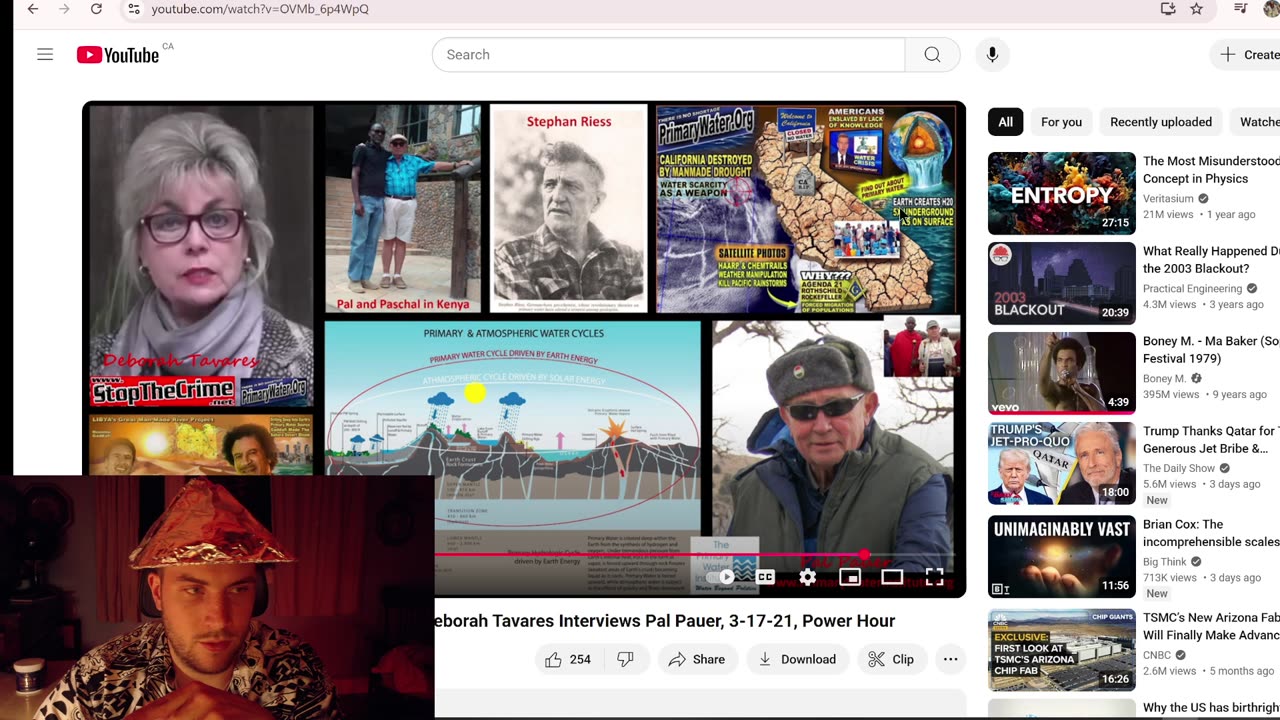Open TSMC Arizona chip fab thumbnail

pyautogui.click(x=1062, y=650)
